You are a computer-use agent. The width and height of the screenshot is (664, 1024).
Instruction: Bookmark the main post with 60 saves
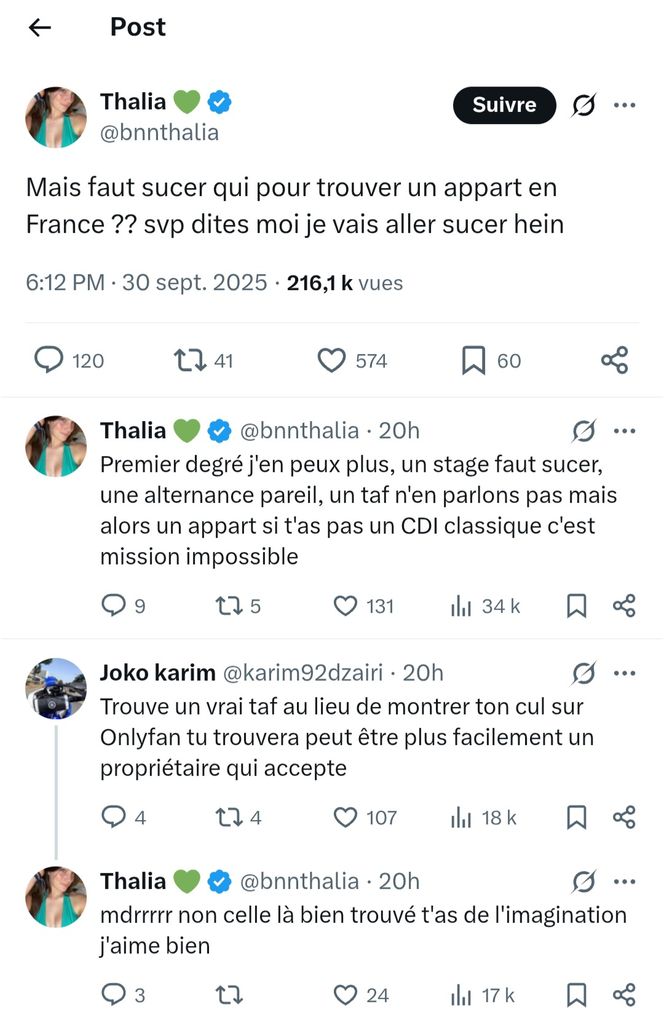tap(473, 360)
